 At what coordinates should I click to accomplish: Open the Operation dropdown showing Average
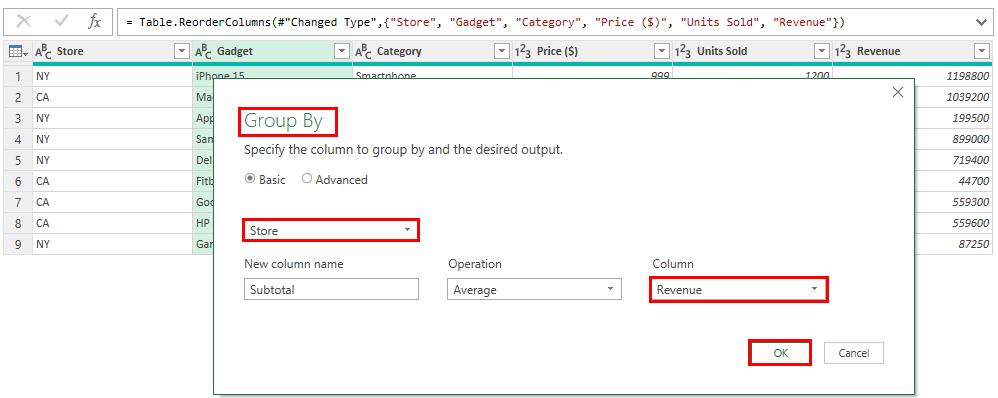534,289
